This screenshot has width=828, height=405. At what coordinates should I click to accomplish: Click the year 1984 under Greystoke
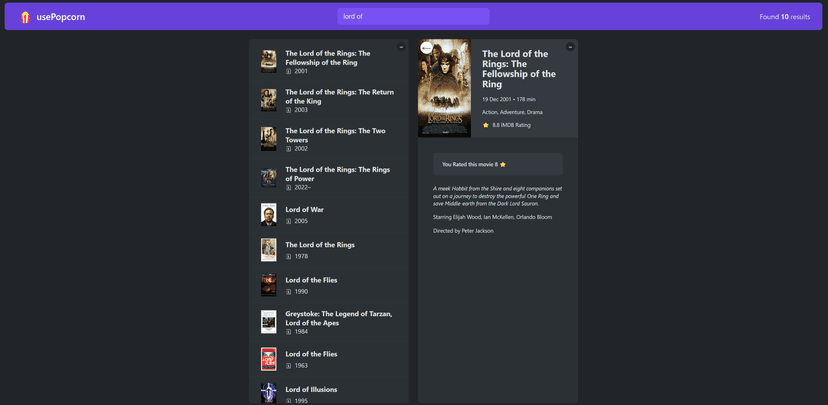tap(301, 332)
